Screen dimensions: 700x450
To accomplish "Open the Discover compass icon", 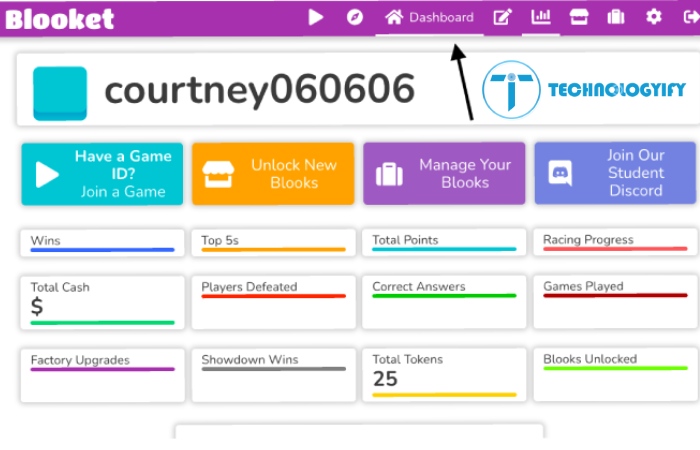I will coord(355,17).
